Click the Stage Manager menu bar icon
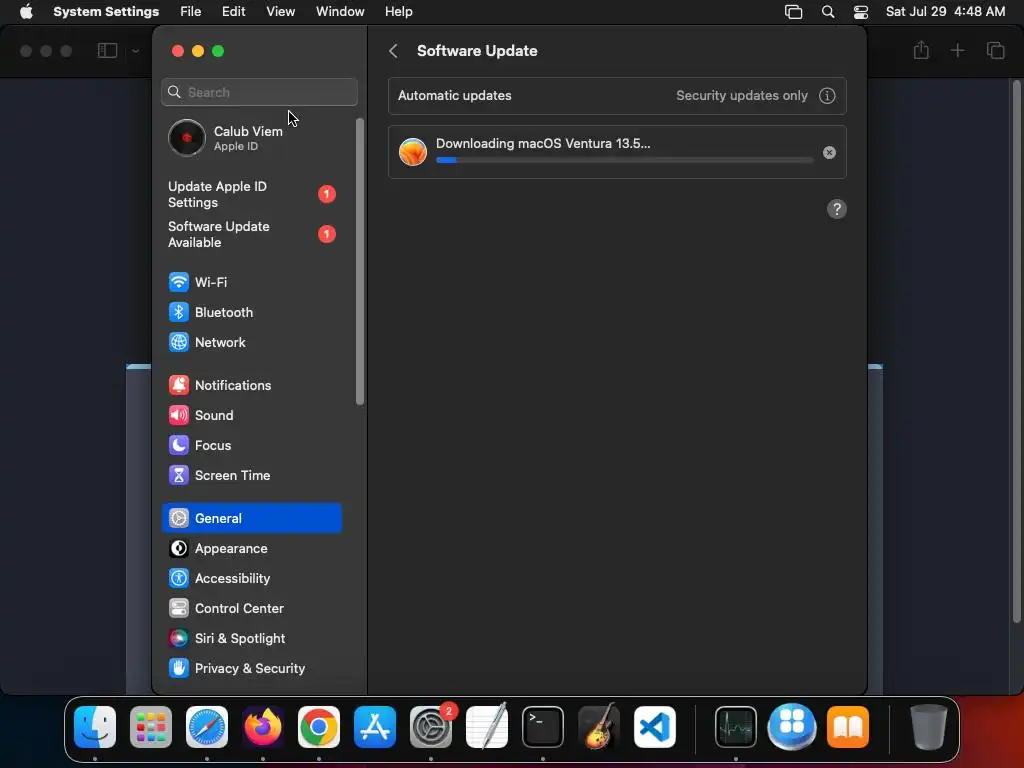 pyautogui.click(x=793, y=12)
